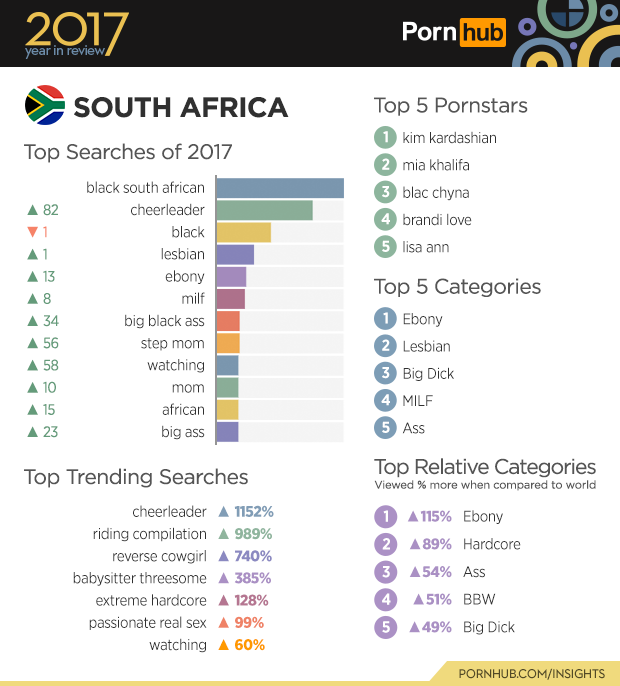Image resolution: width=620 pixels, height=686 pixels.
Task: Click the blue number 1 badge beside Ebony category
Action: 385,319
